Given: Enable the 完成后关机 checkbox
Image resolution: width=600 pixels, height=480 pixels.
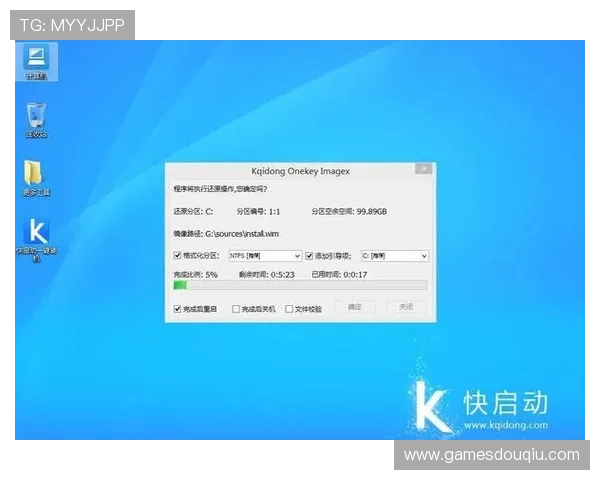Looking at the screenshot, I should pos(236,309).
